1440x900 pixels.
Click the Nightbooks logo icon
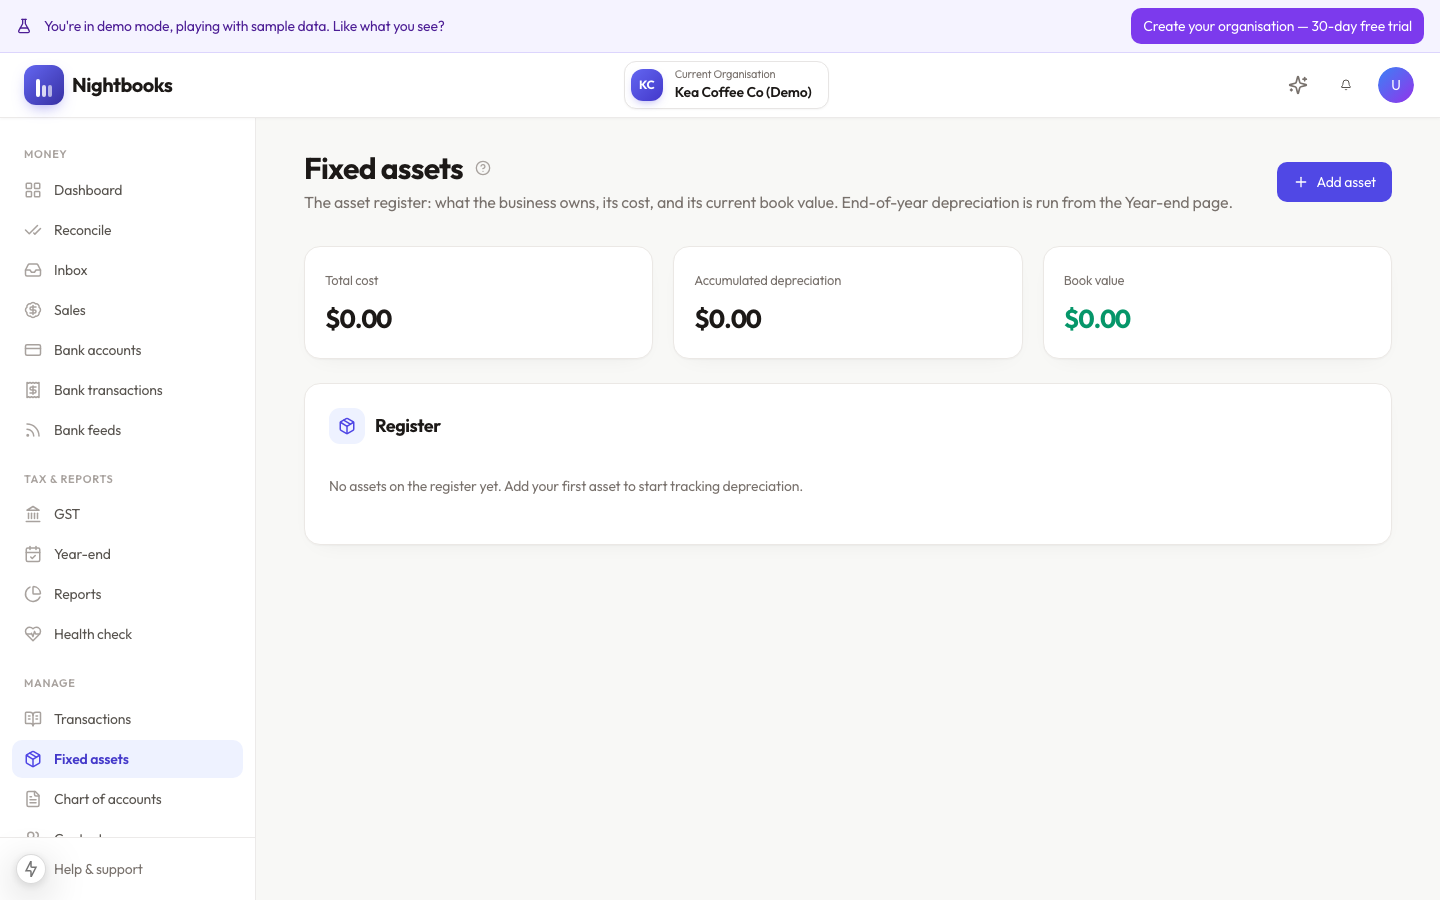pos(44,85)
